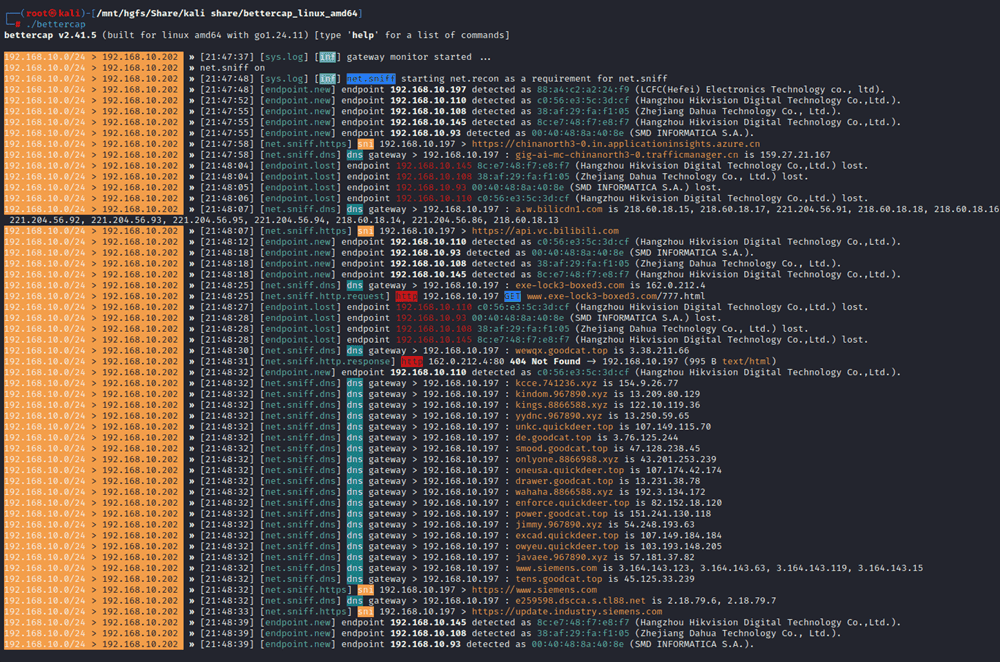Viewport: 1000px width, 662px height.
Task: Open the https://api.vc.bilibili.com link
Action: click(x=545, y=231)
